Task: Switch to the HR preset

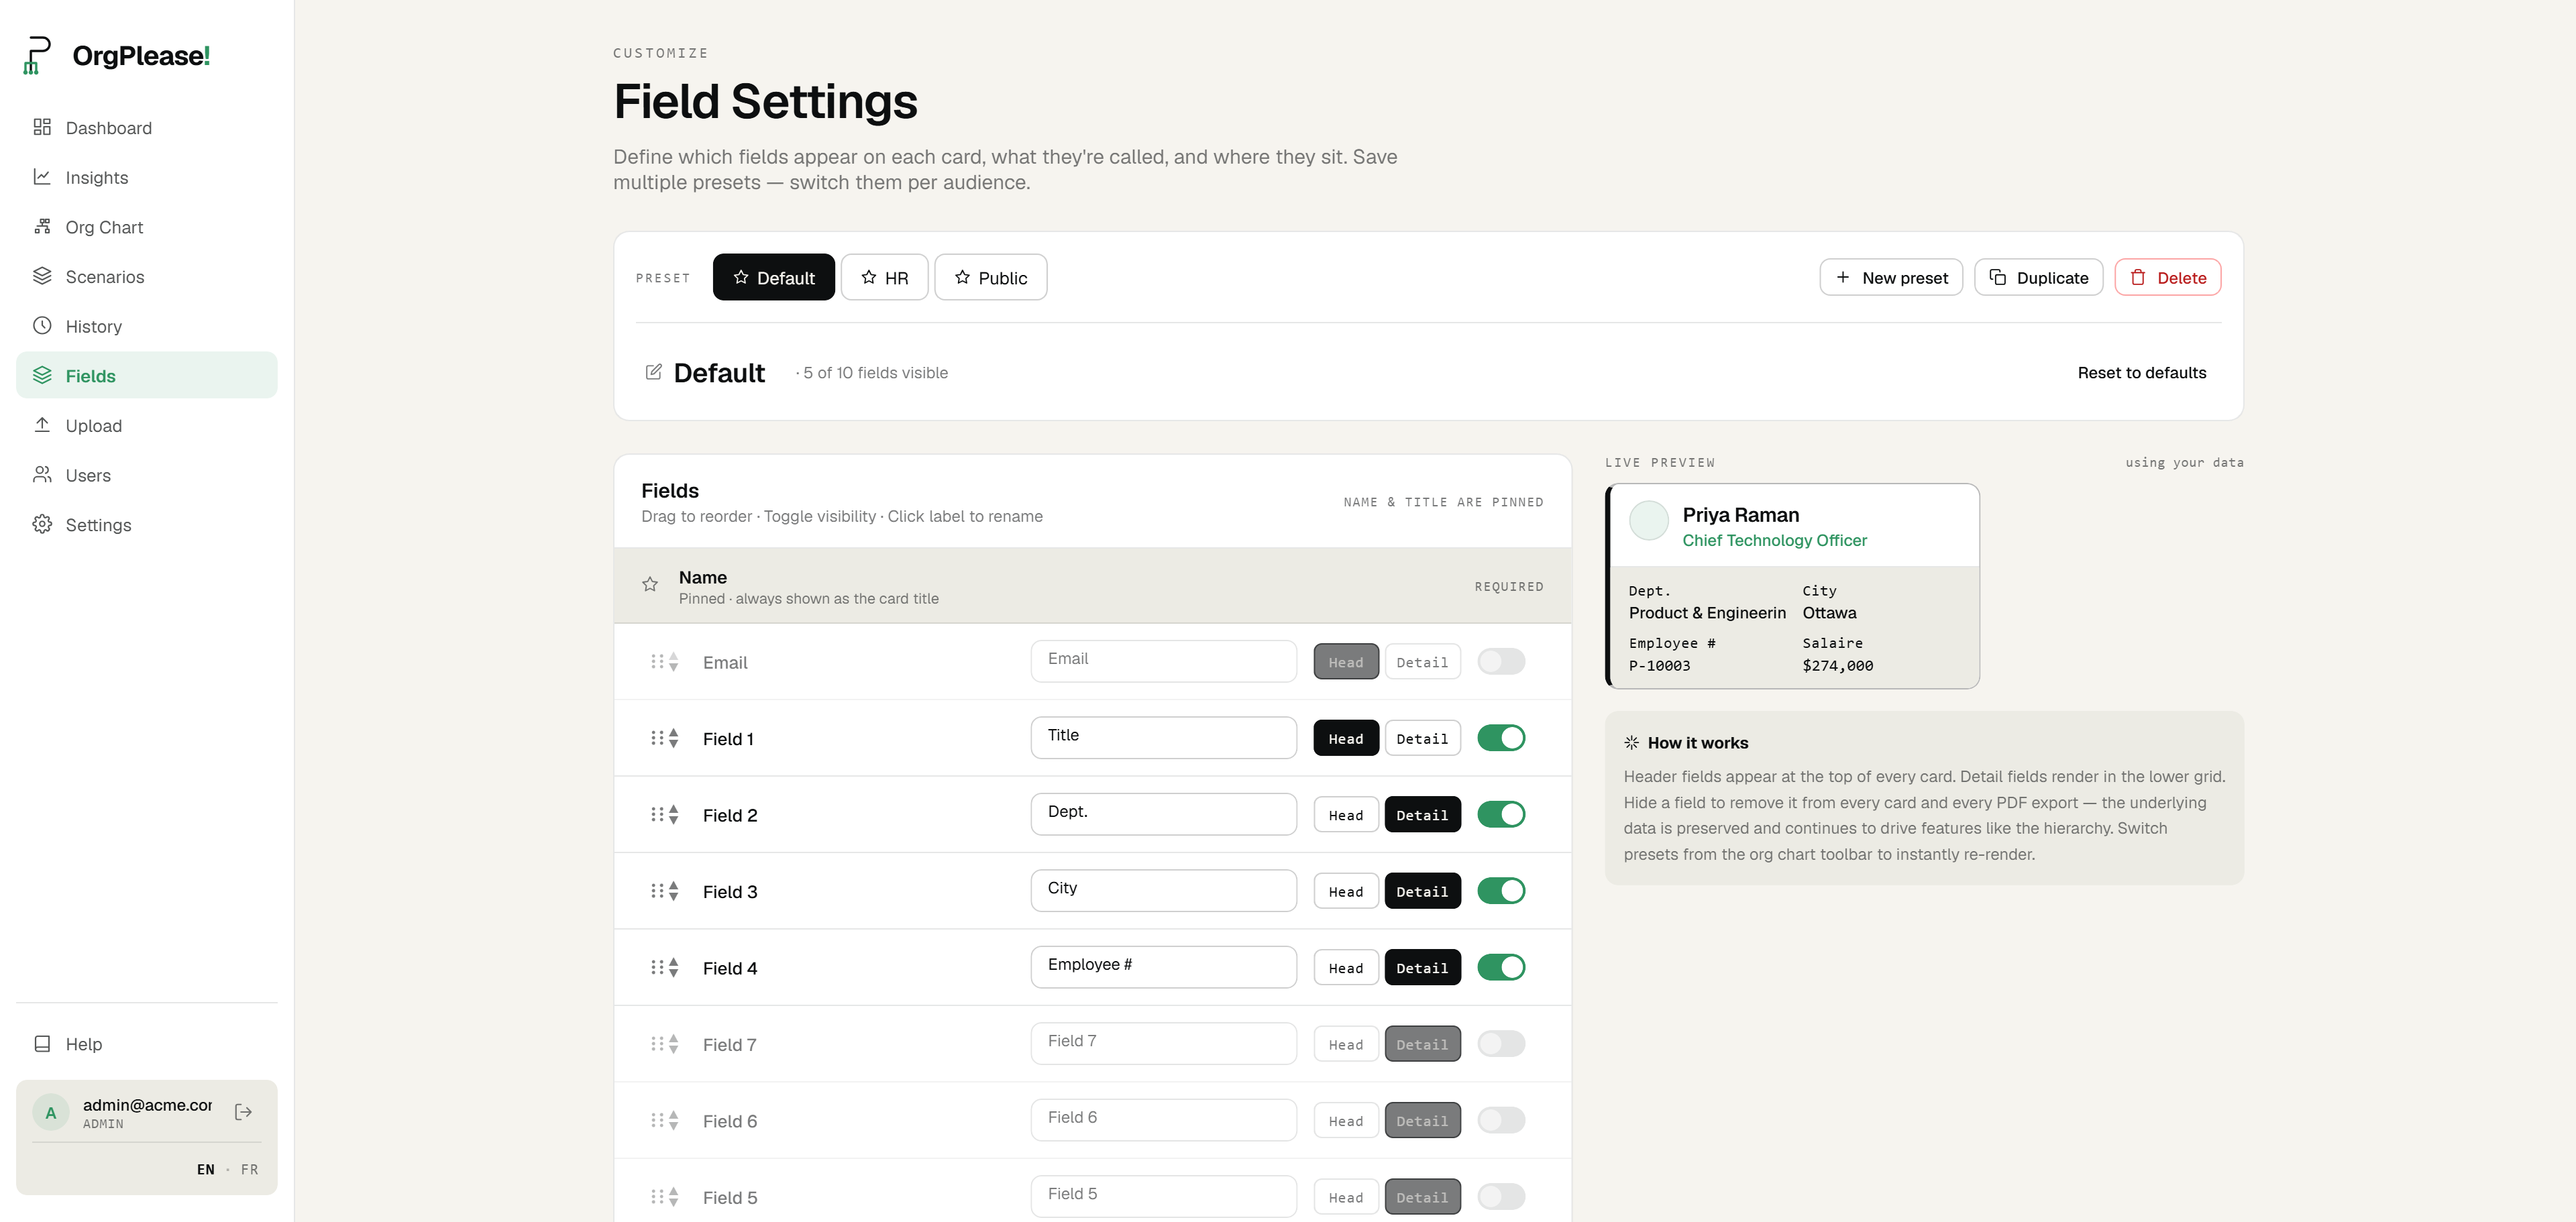Action: point(884,277)
